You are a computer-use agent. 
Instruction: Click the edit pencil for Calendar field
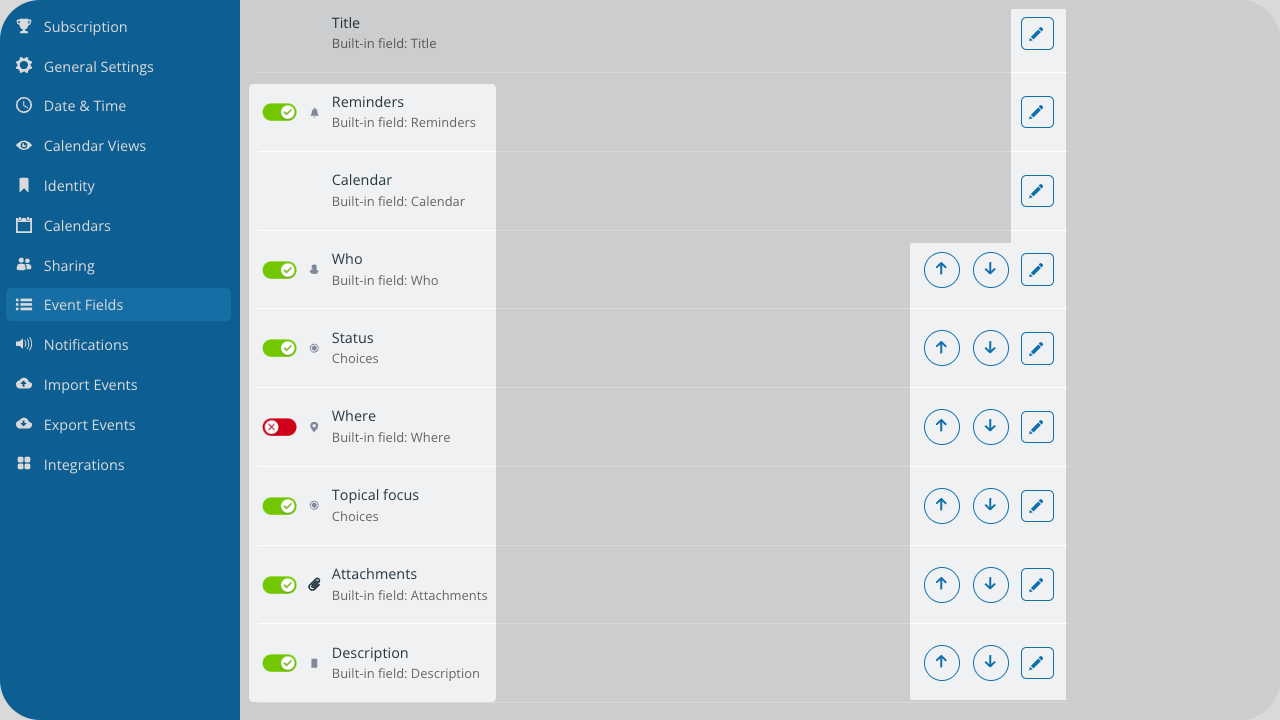point(1037,190)
